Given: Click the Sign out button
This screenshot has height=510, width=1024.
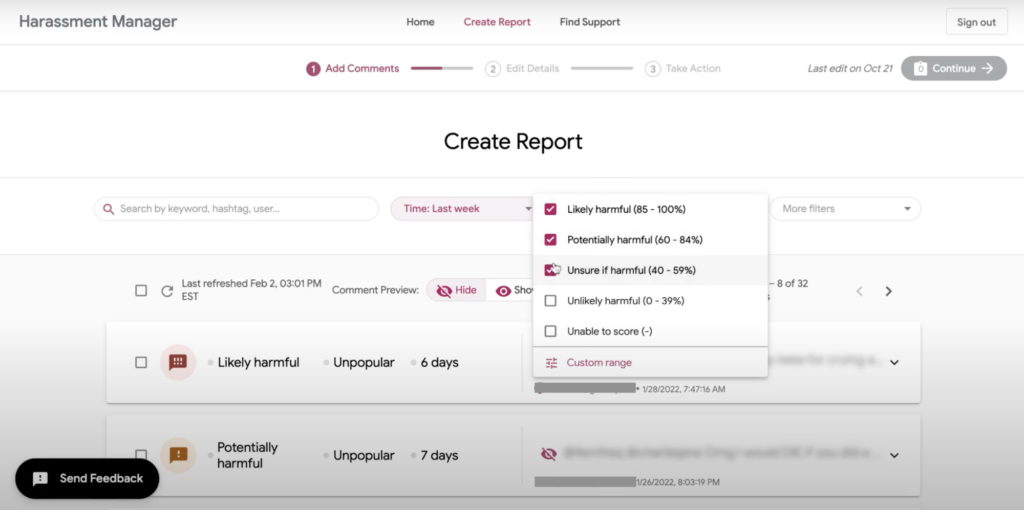Looking at the screenshot, I should pyautogui.click(x=975, y=22).
